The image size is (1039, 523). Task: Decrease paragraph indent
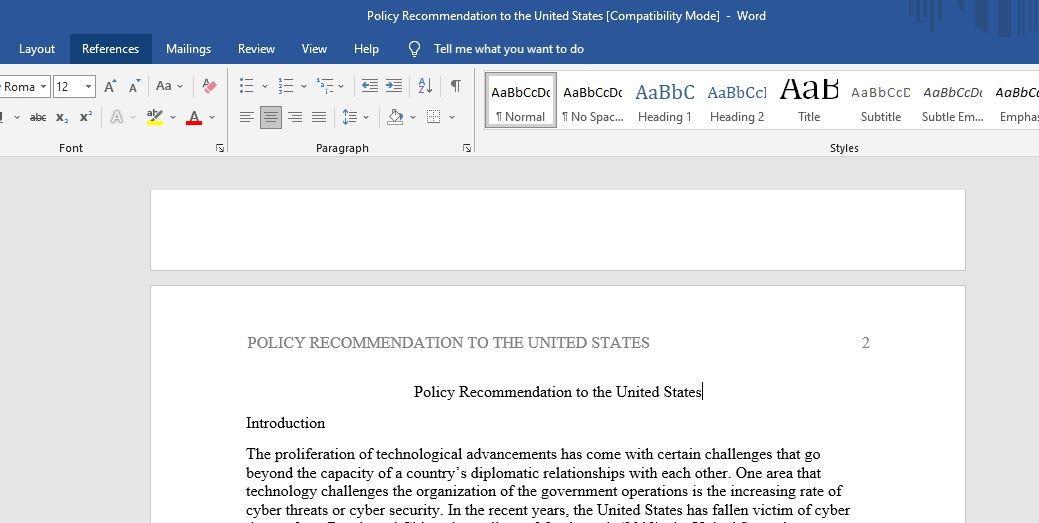(370, 86)
